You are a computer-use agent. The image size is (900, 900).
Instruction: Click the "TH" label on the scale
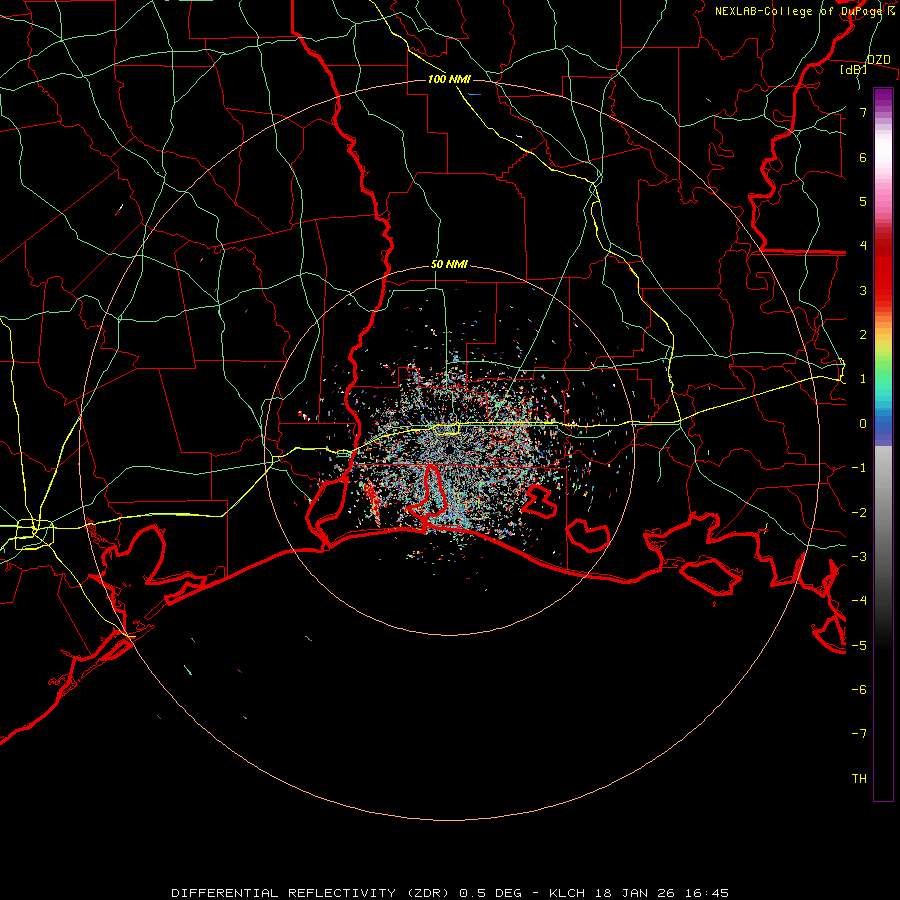tap(859, 779)
